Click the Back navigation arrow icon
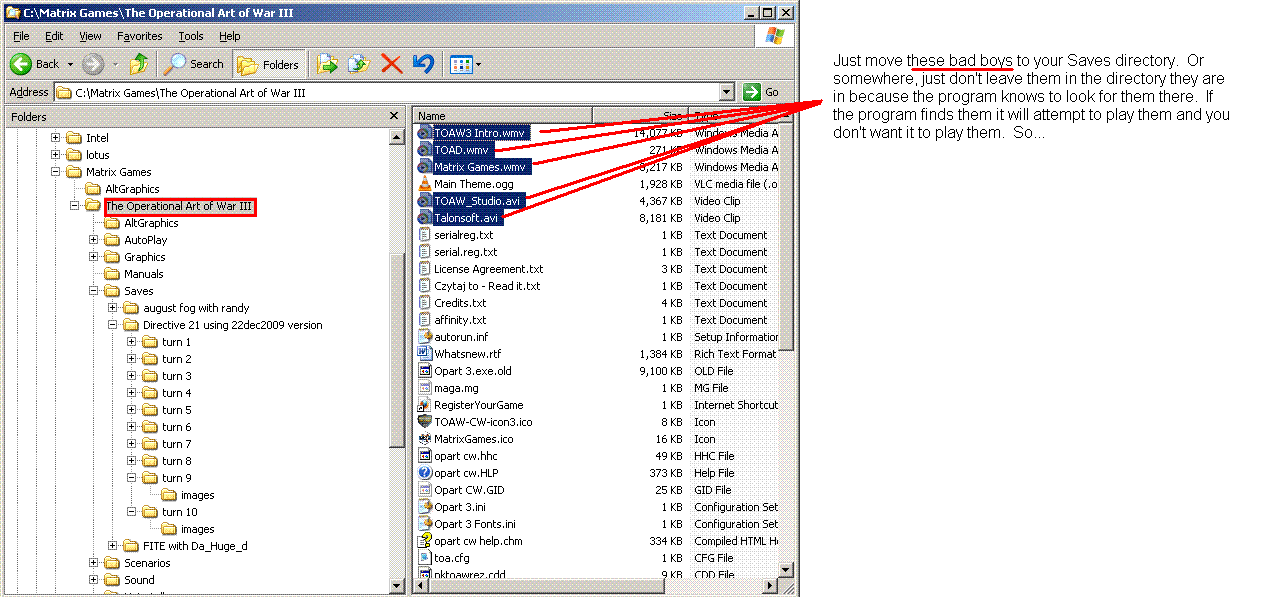The width and height of the screenshot is (1273, 597). point(21,64)
